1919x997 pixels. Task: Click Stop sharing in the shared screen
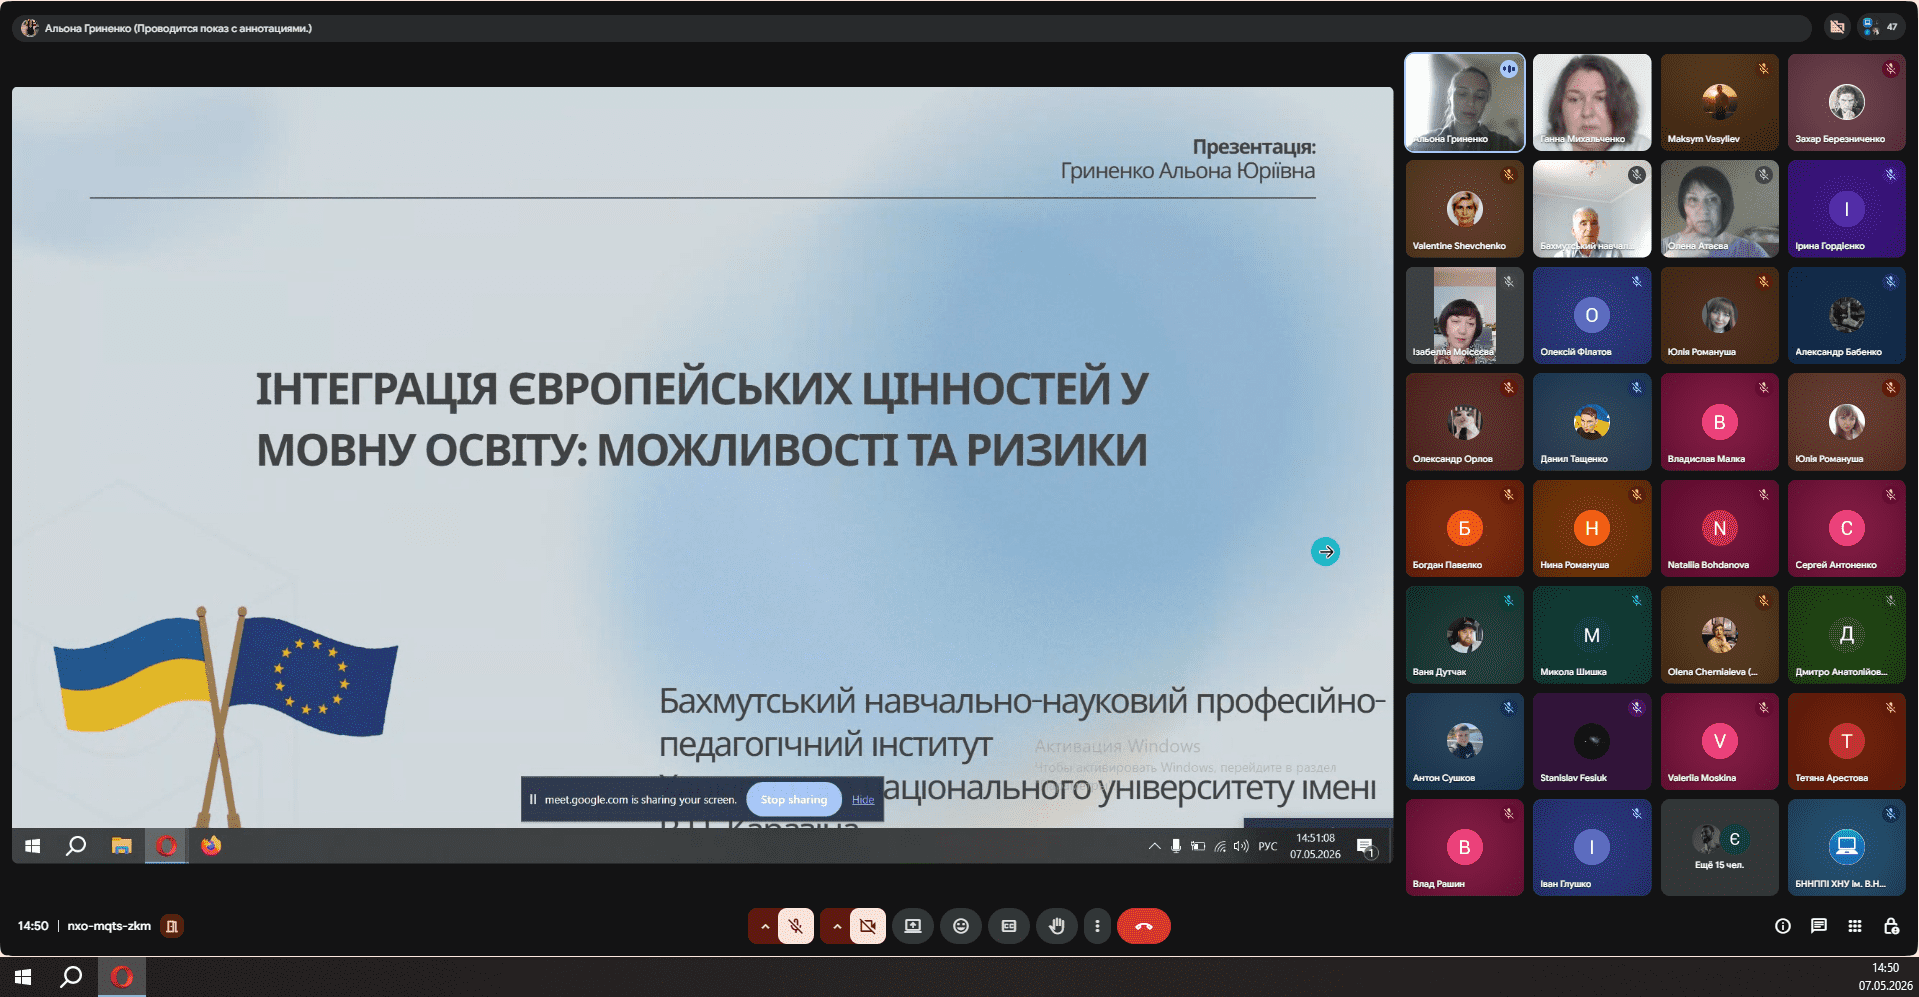tap(794, 799)
